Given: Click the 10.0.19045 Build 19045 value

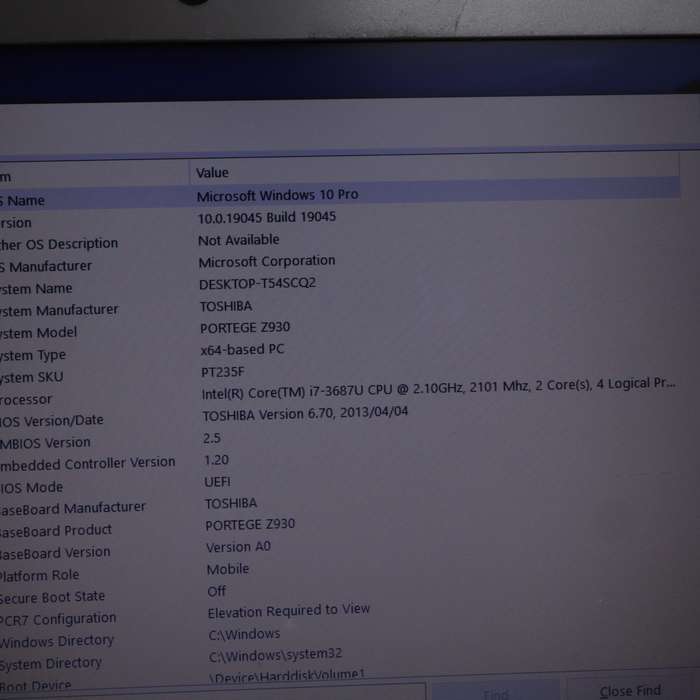Looking at the screenshot, I should pos(267,217).
